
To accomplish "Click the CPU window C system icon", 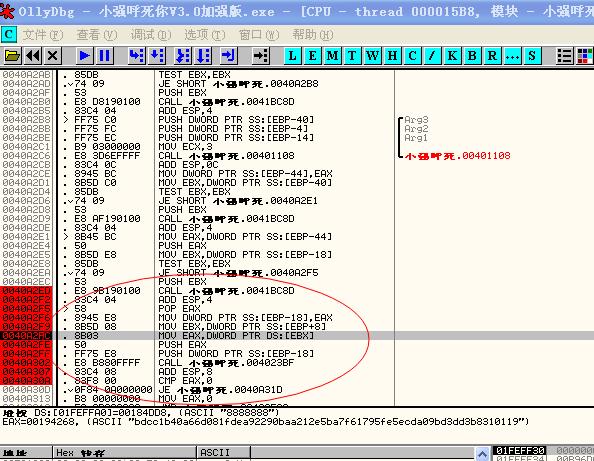I will 9,34.
